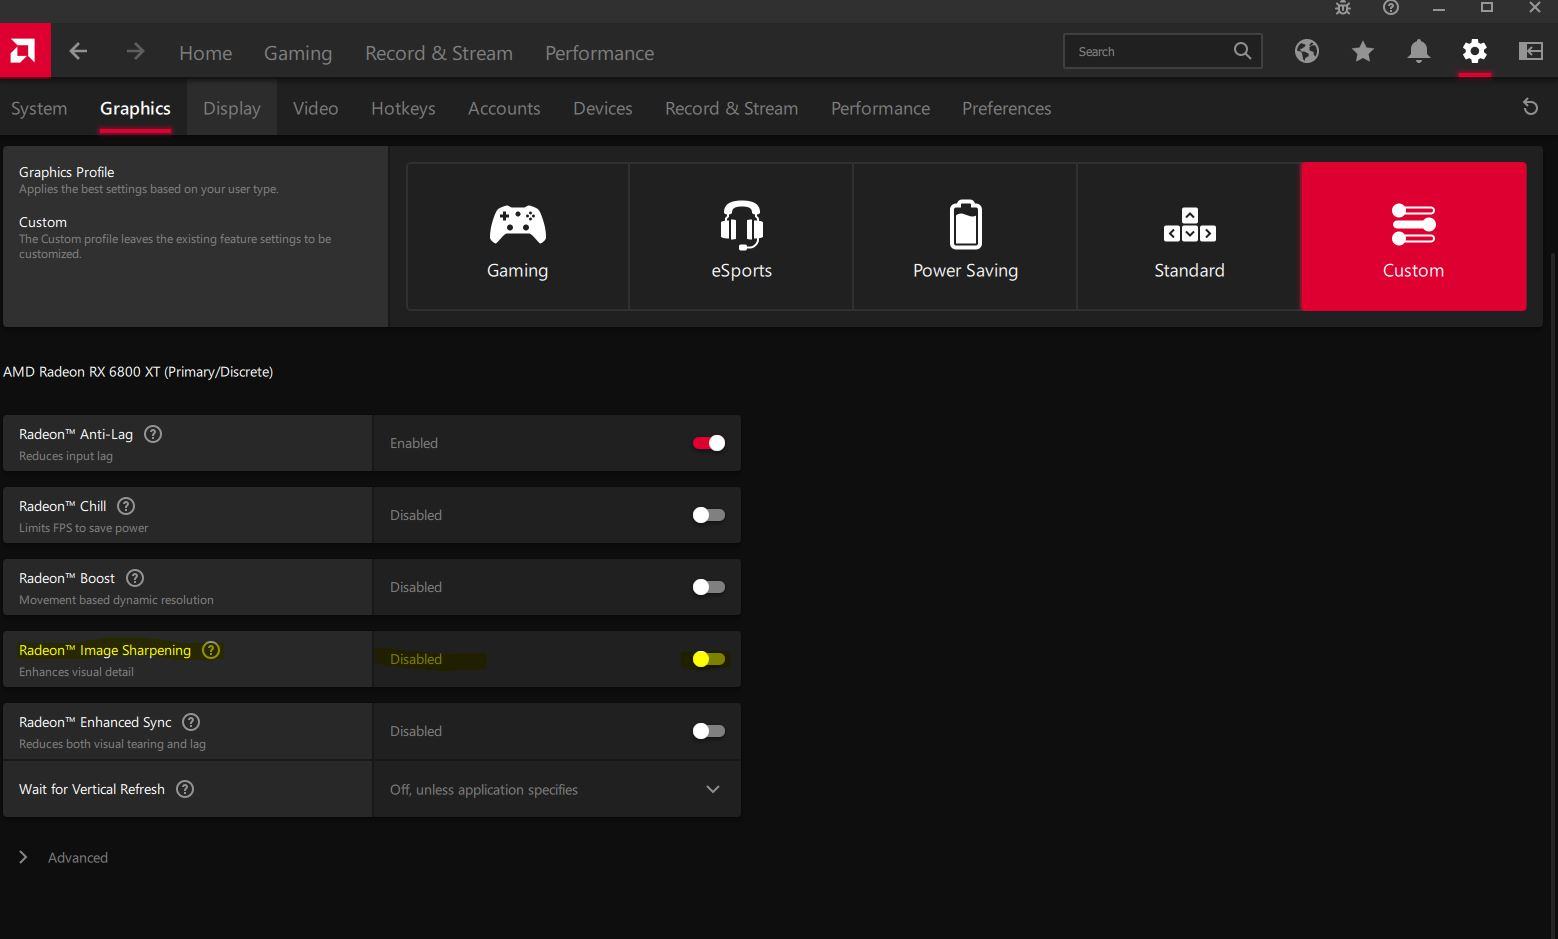
Task: Select the eSports profile card
Action: 741,237
